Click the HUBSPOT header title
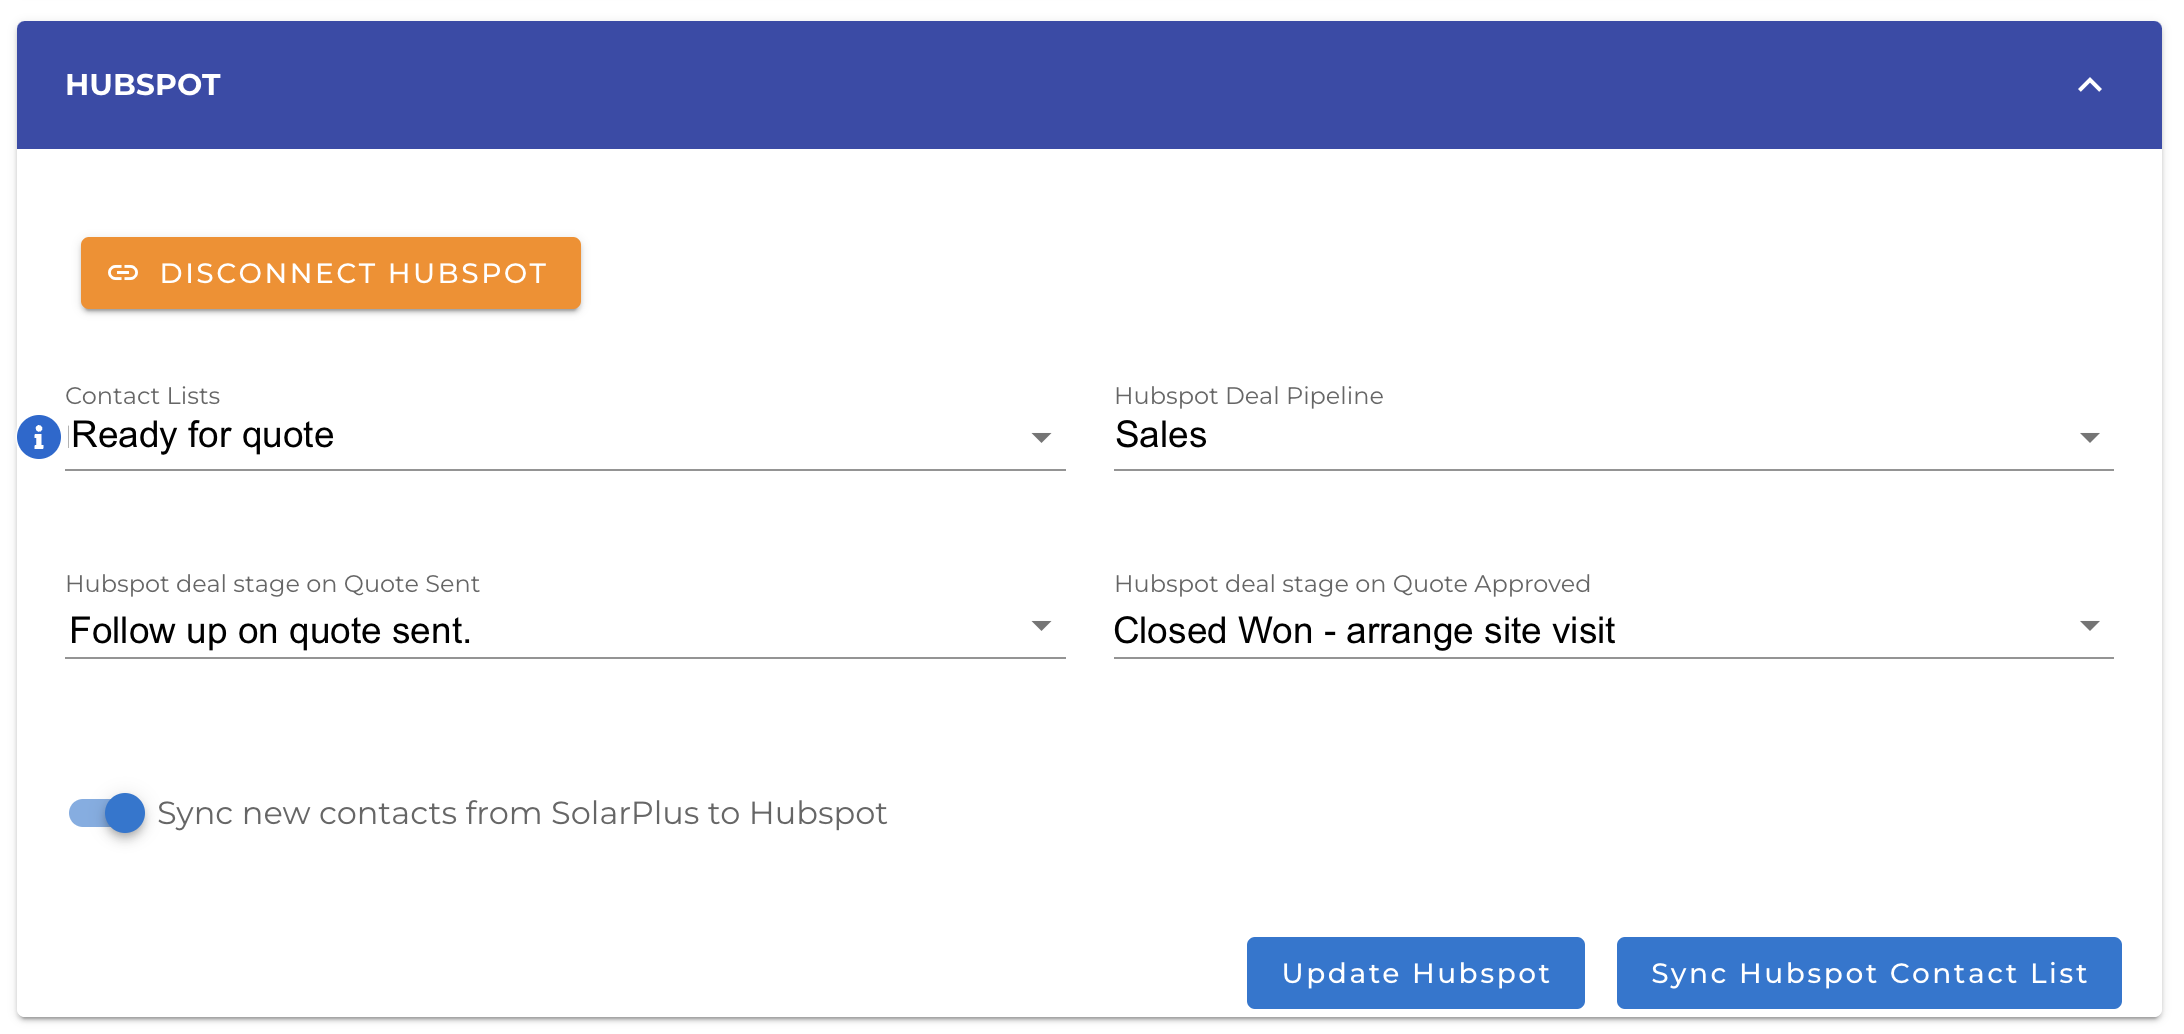2184x1034 pixels. click(143, 85)
